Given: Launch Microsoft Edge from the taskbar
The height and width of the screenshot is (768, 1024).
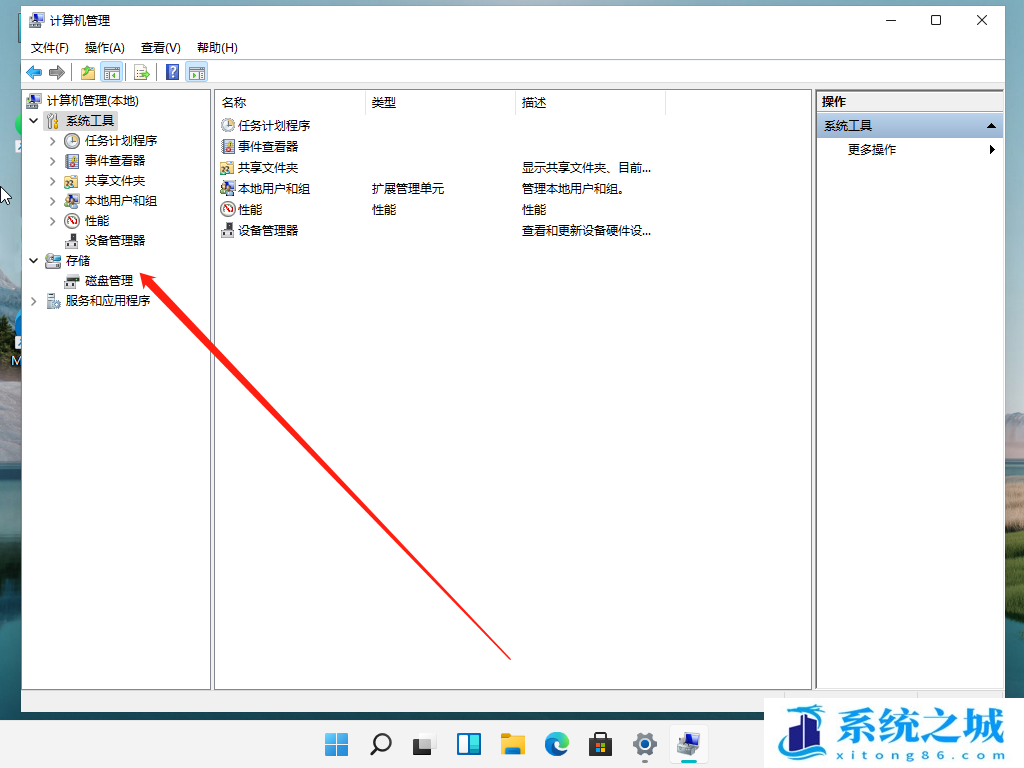Looking at the screenshot, I should [x=556, y=744].
